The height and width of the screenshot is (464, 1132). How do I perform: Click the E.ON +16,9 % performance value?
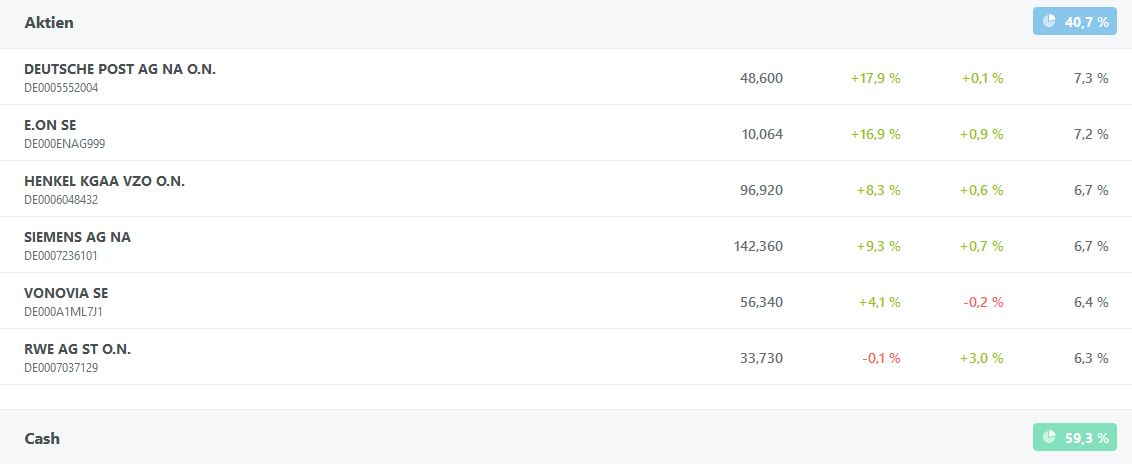(x=876, y=134)
